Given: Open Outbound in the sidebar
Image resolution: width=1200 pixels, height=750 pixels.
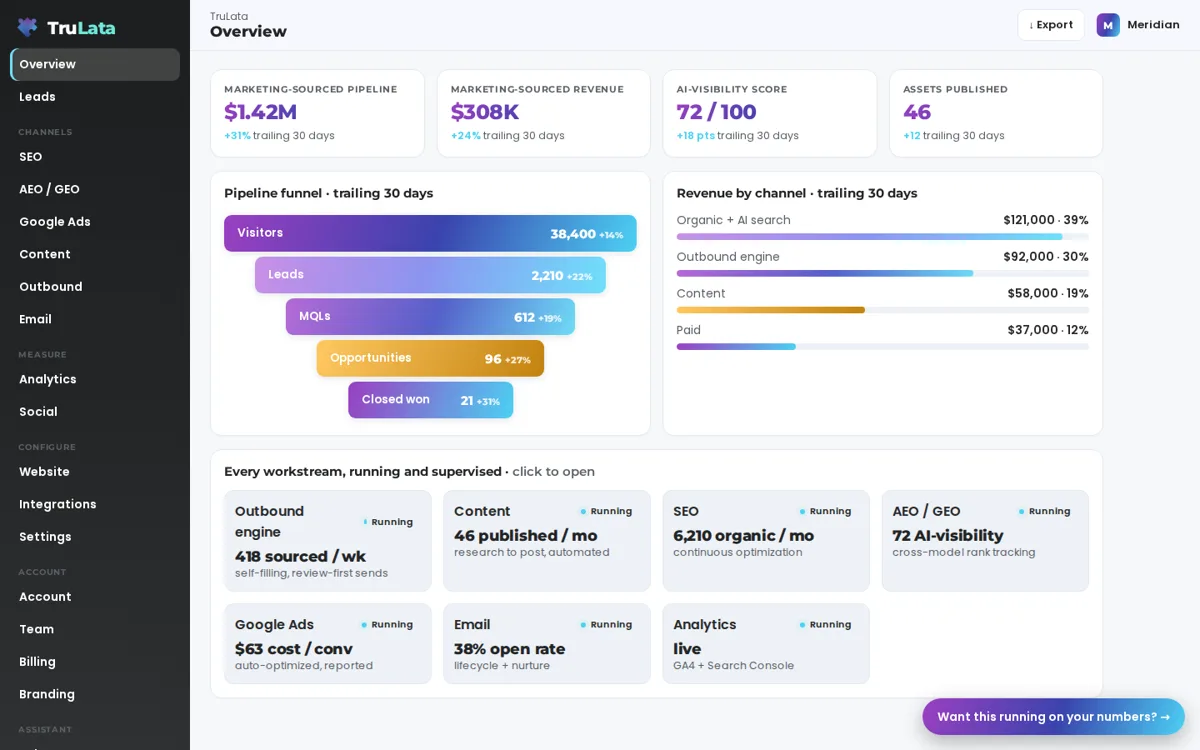Looking at the screenshot, I should (x=95, y=287).
